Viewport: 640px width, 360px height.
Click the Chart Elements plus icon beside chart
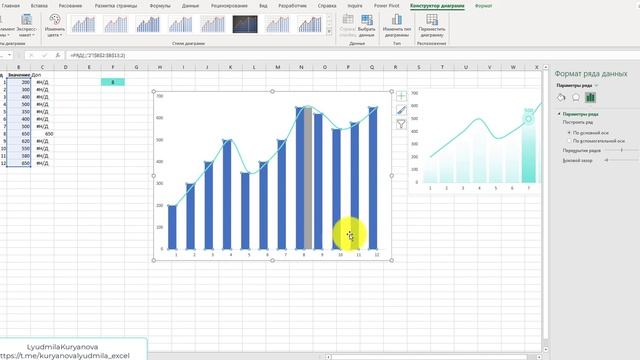click(x=401, y=96)
